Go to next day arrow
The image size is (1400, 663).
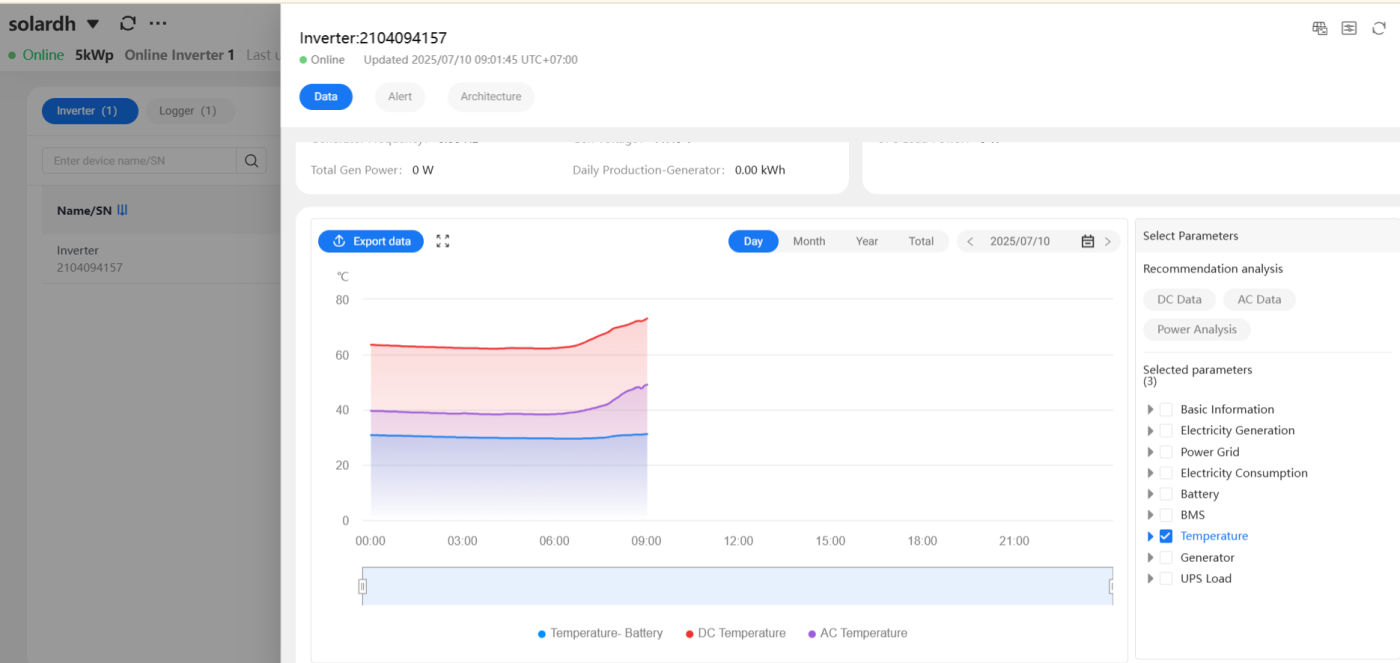1107,241
